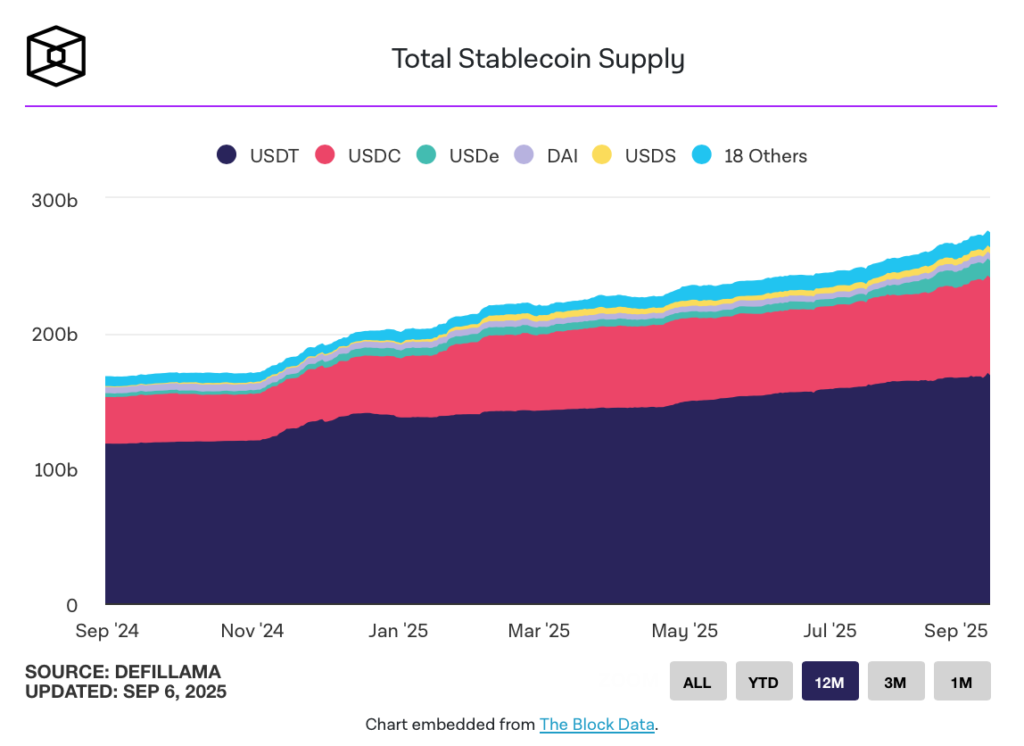Viewport: 1024px width, 746px height.
Task: Hide the USDe series via legend
Action: (458, 155)
